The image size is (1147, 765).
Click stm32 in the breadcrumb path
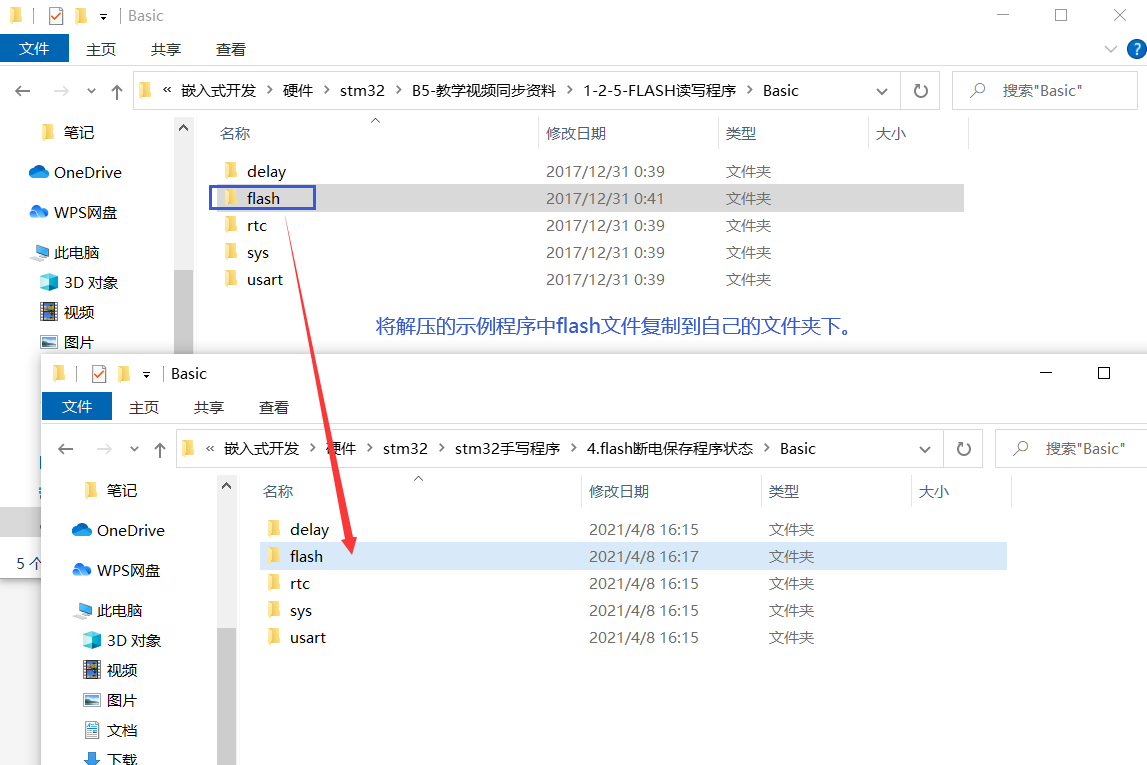point(362,90)
